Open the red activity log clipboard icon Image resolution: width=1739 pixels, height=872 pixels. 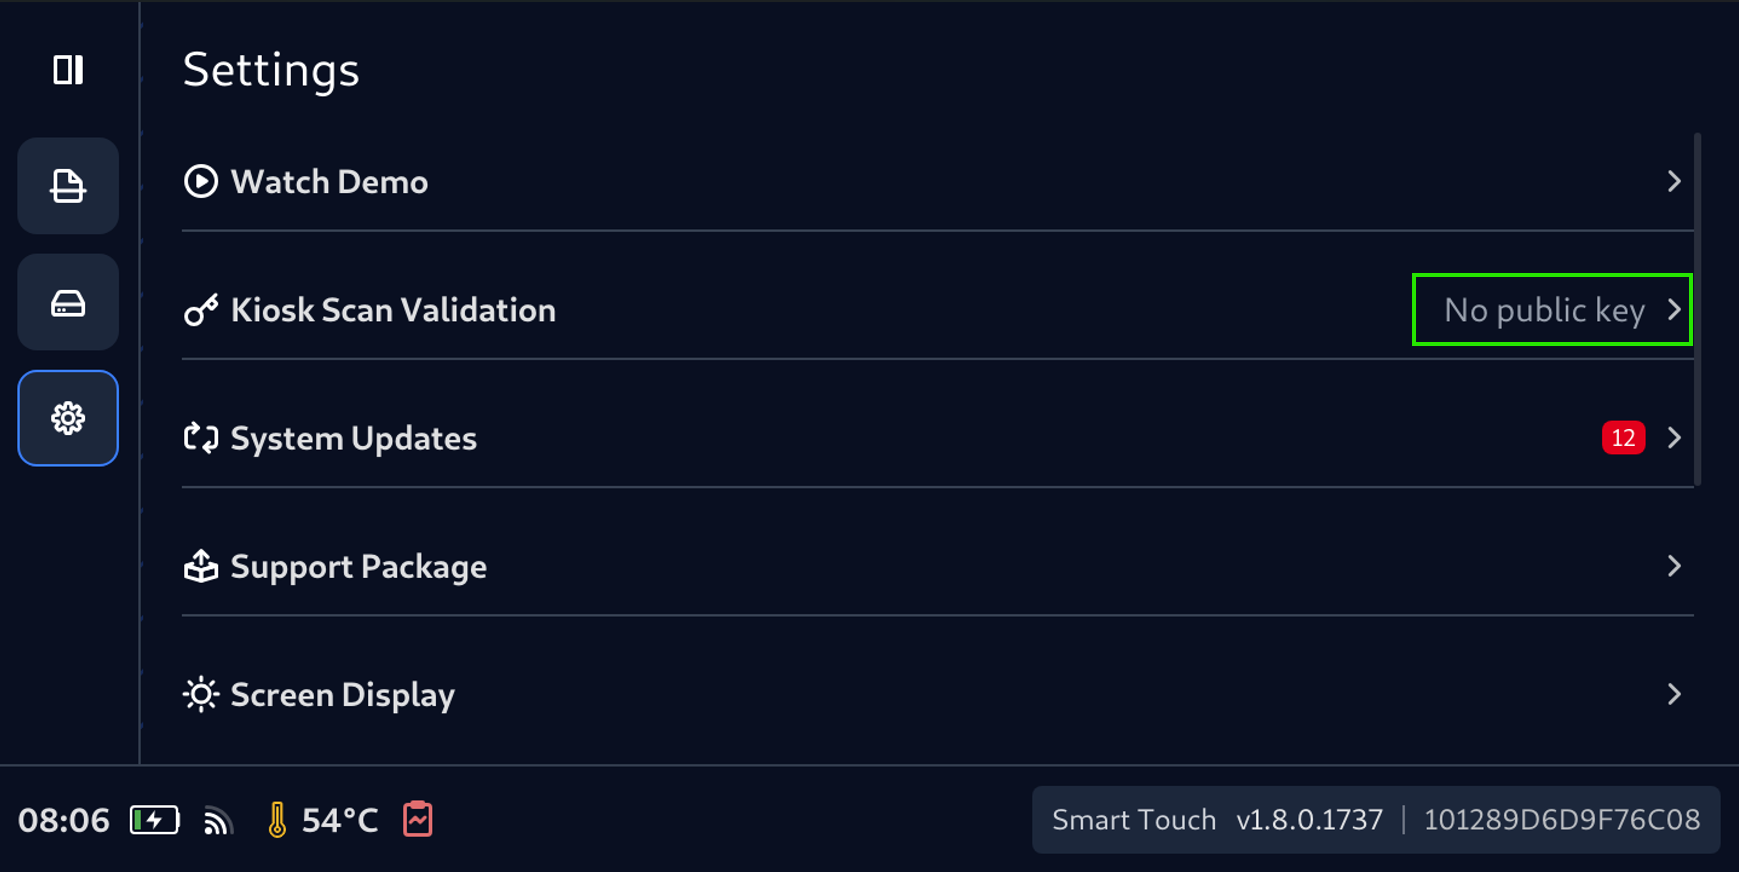coord(418,819)
